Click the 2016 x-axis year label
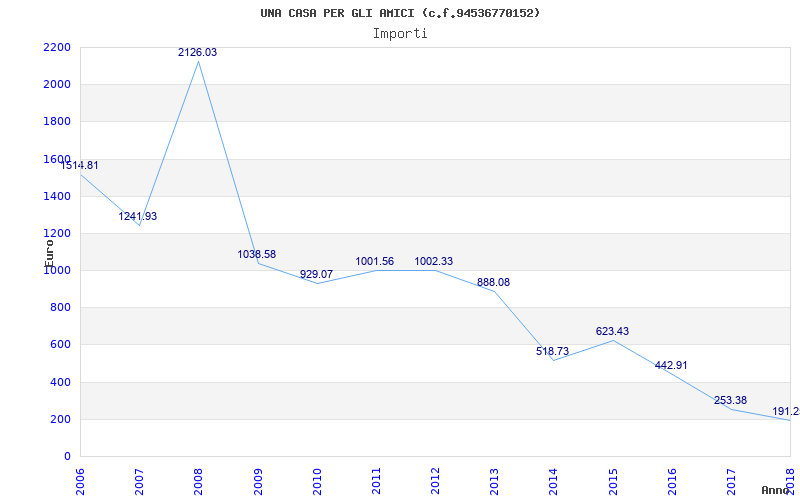Image resolution: width=800 pixels, height=500 pixels. click(672, 481)
